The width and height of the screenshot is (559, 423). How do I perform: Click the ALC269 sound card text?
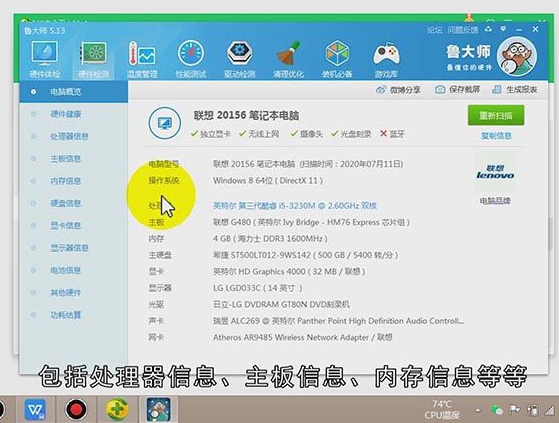pyautogui.click(x=338, y=321)
